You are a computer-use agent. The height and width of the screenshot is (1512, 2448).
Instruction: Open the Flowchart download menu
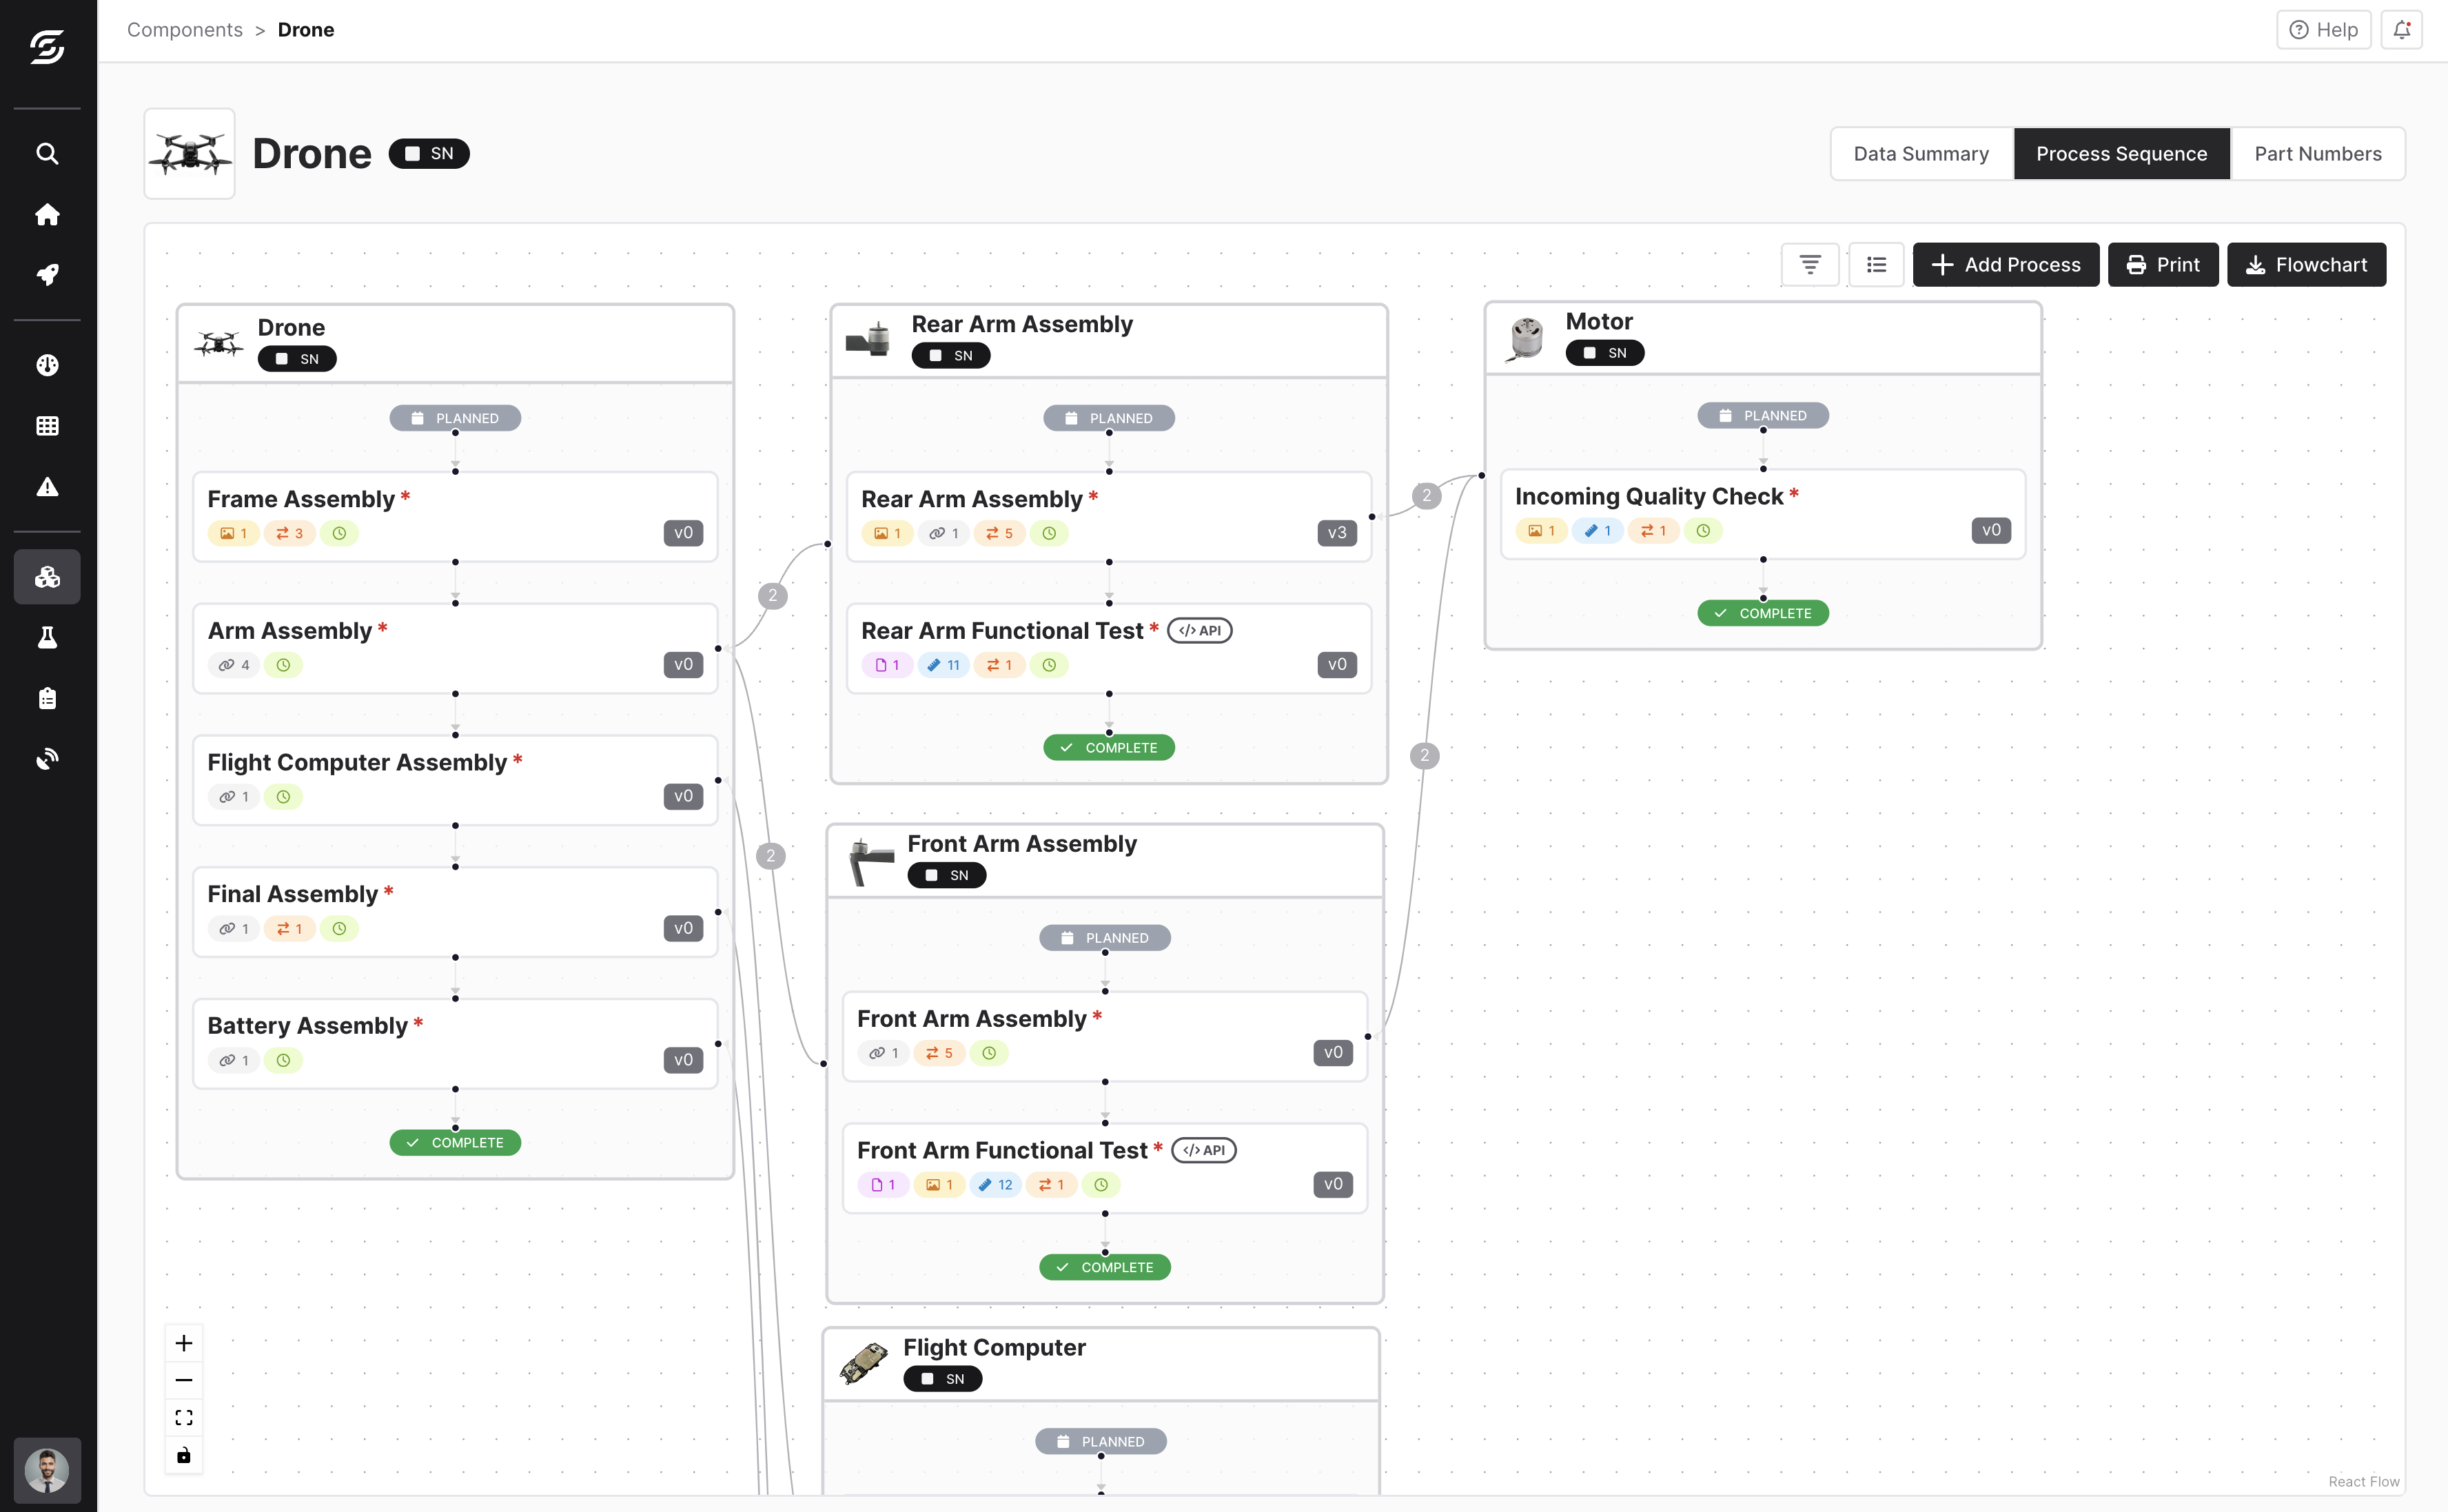[2306, 265]
